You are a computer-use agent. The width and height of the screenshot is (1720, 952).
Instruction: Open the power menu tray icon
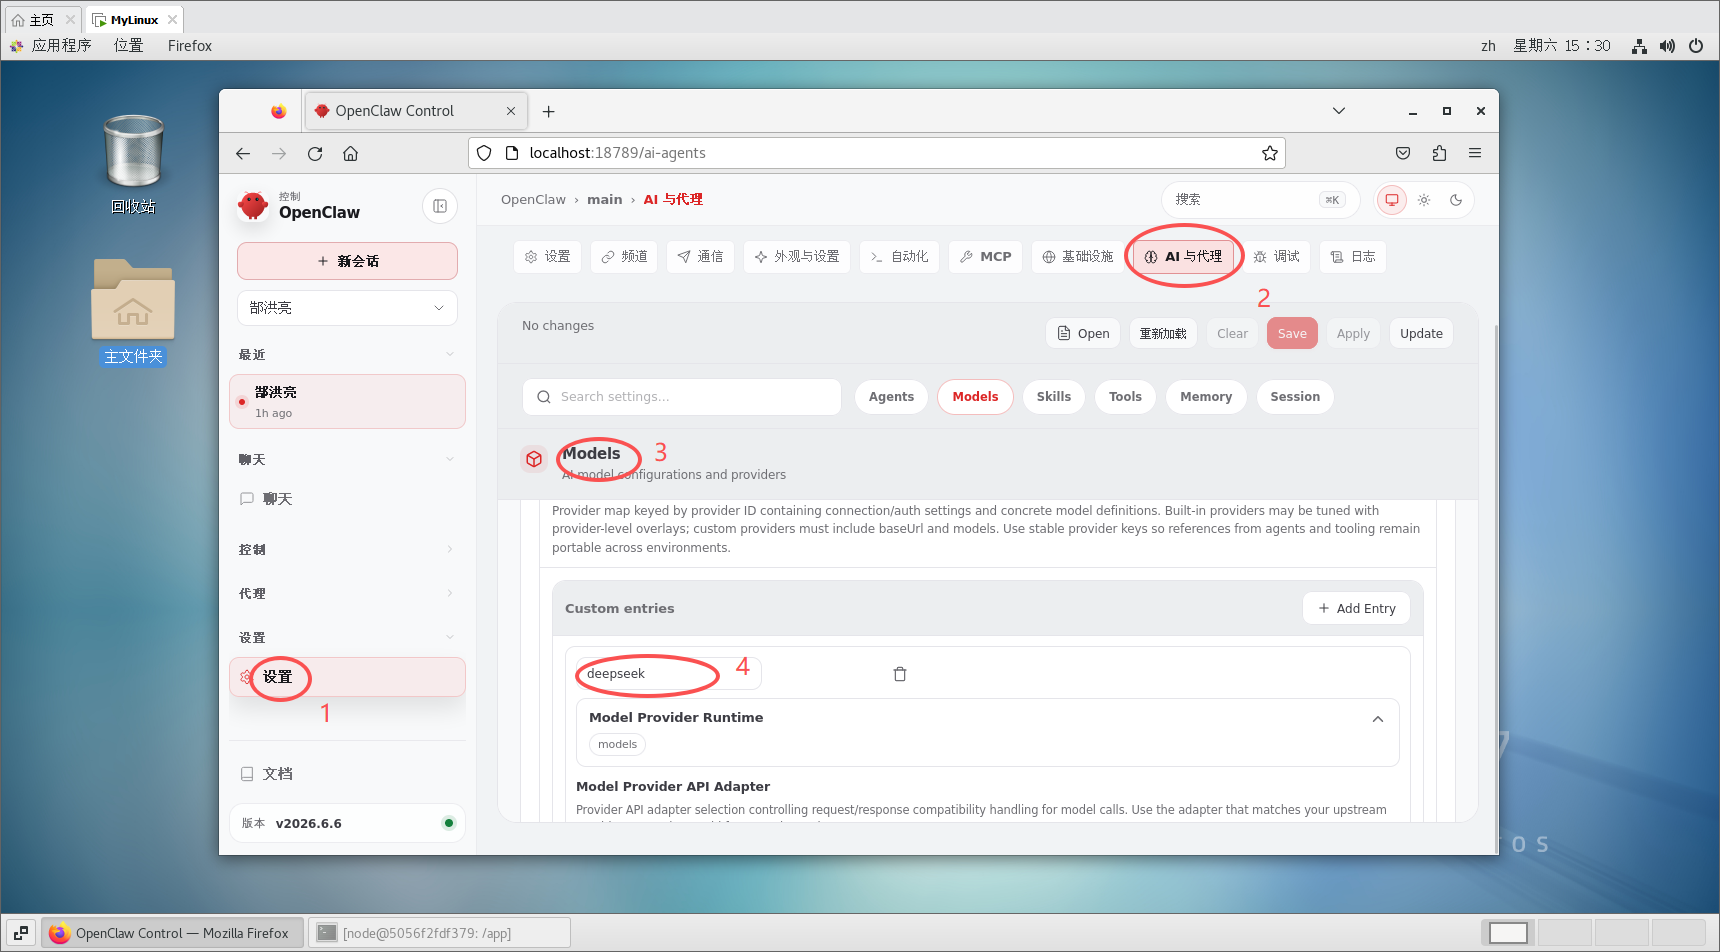1696,46
